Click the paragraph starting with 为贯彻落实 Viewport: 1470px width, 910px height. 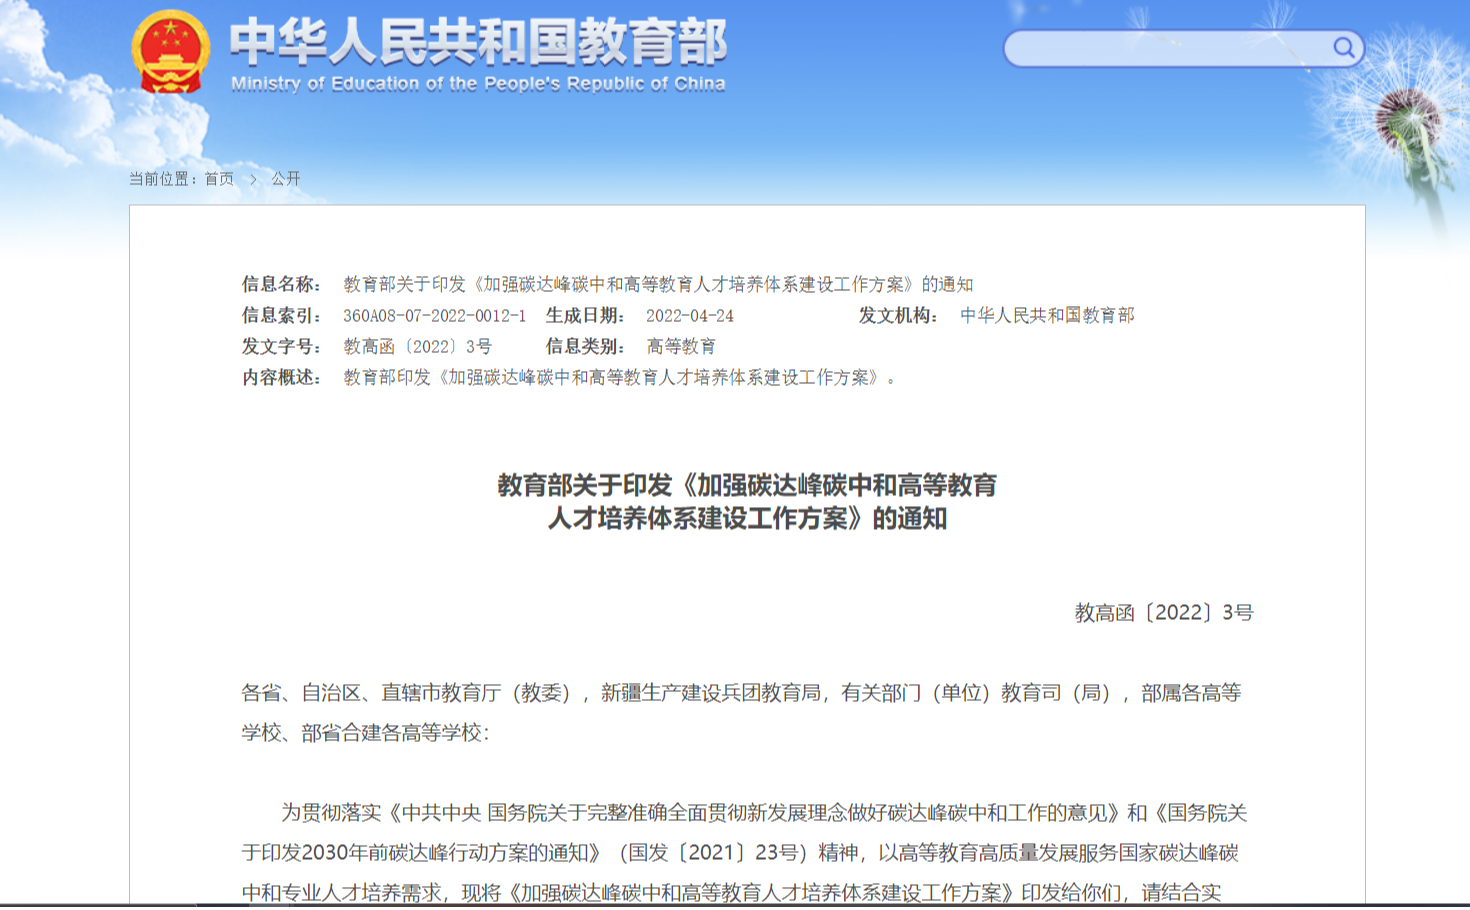pyautogui.click(x=745, y=852)
